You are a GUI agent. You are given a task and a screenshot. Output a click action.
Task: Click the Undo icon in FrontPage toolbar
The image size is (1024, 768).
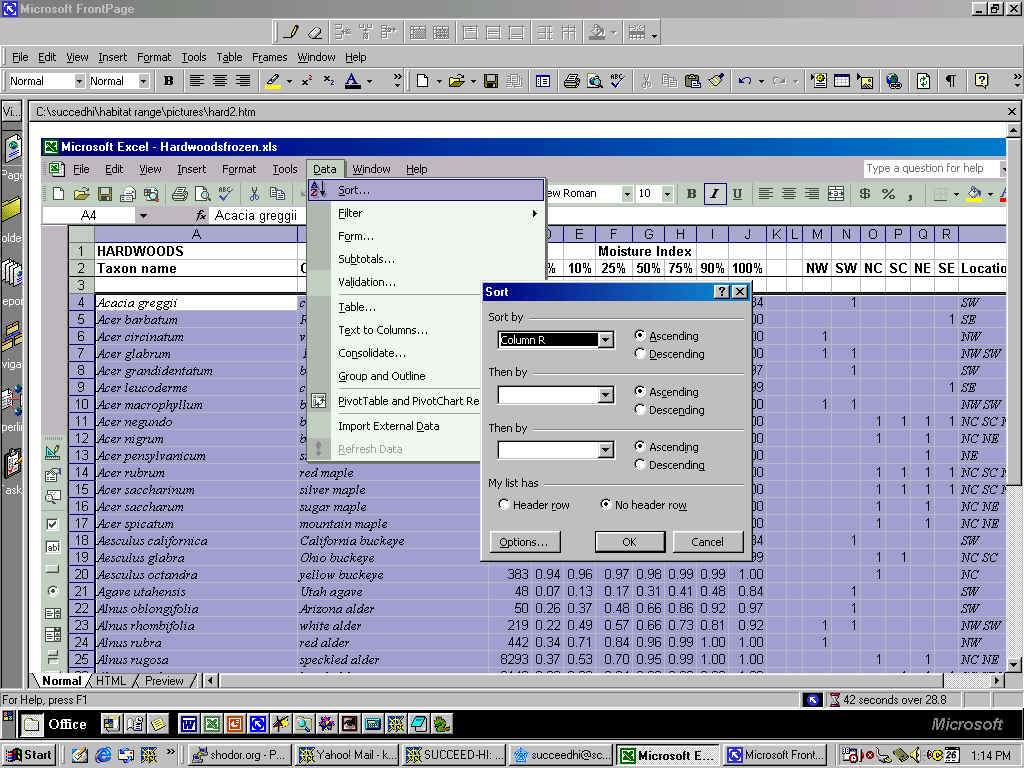point(744,81)
